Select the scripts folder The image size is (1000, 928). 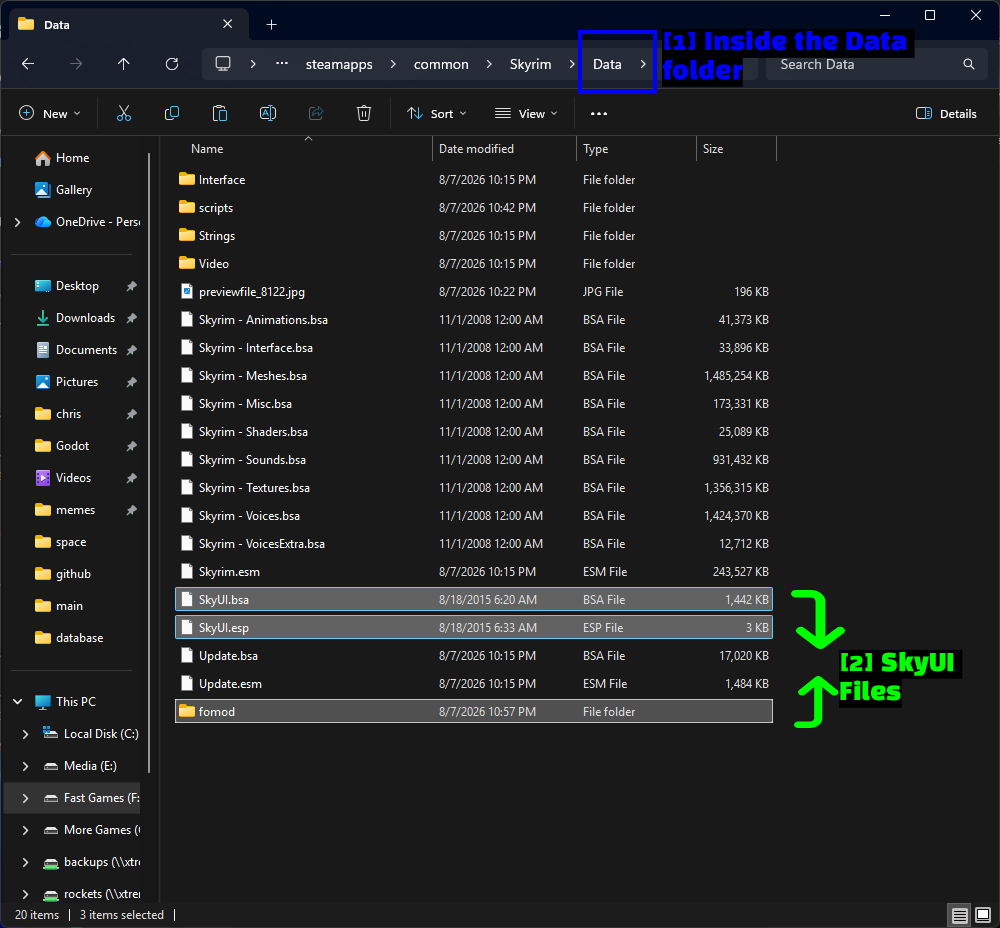pos(473,208)
